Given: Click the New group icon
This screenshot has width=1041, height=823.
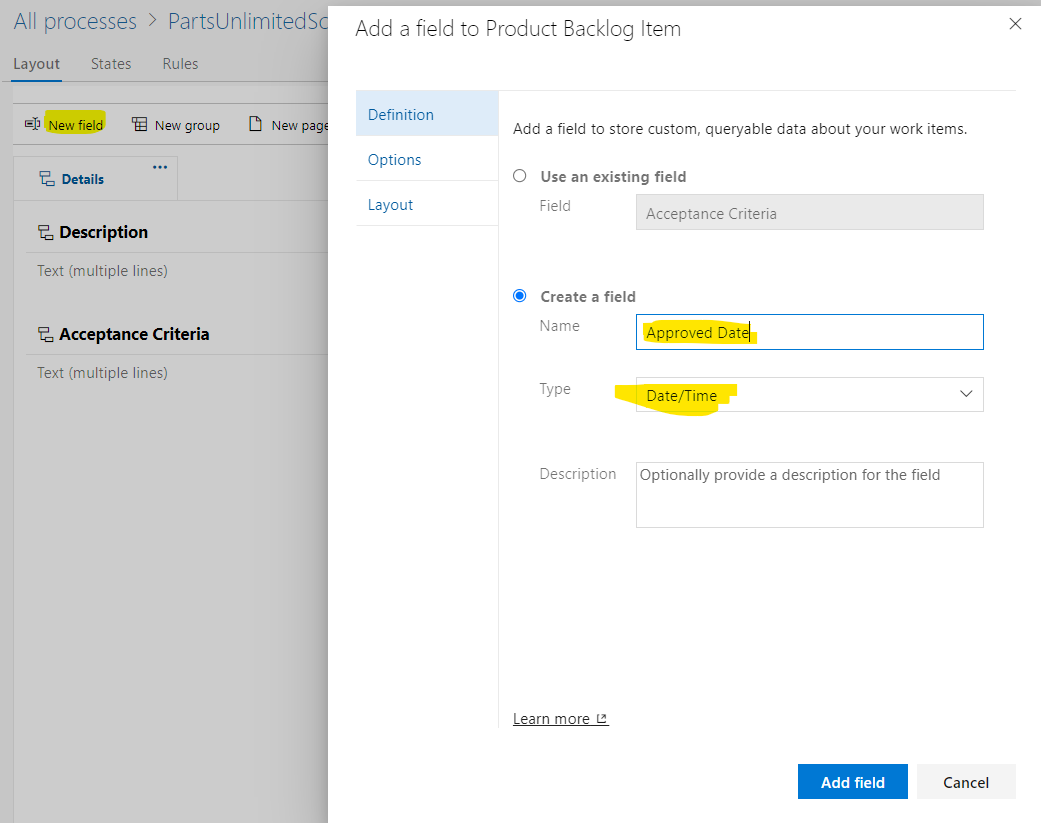Looking at the screenshot, I should pos(140,124).
